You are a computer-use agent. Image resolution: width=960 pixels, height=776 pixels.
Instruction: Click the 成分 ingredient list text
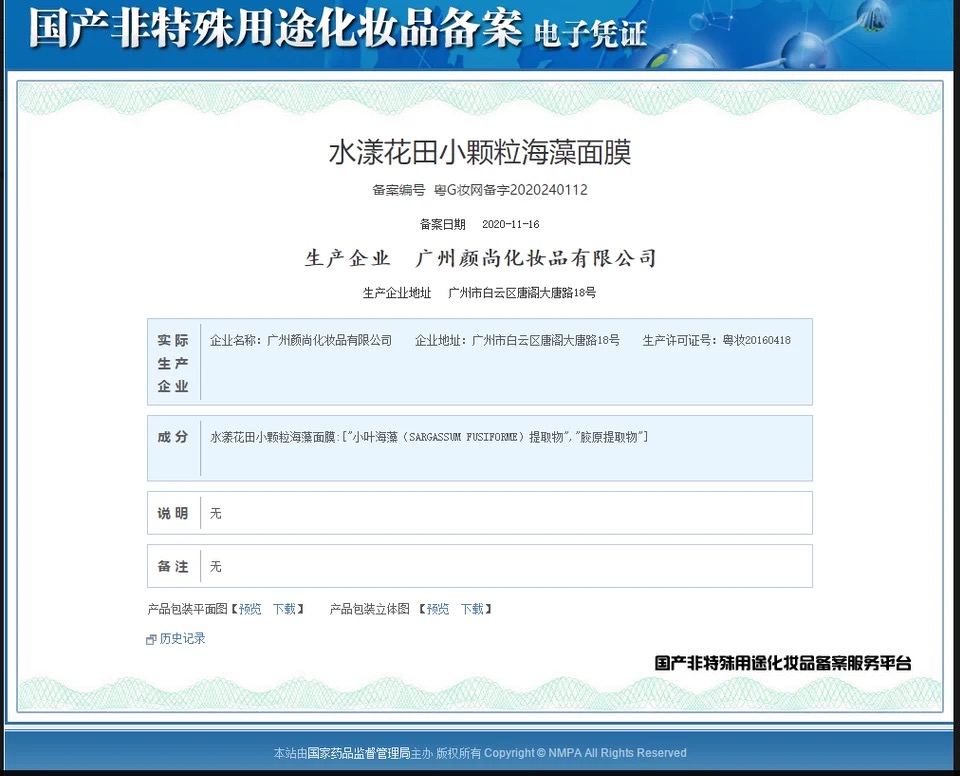(x=429, y=437)
